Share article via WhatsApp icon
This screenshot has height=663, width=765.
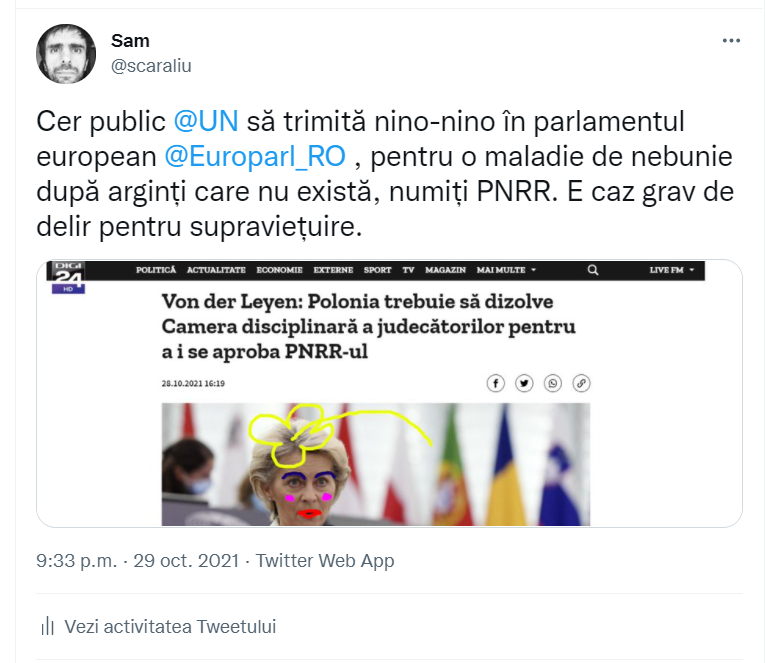[x=552, y=383]
